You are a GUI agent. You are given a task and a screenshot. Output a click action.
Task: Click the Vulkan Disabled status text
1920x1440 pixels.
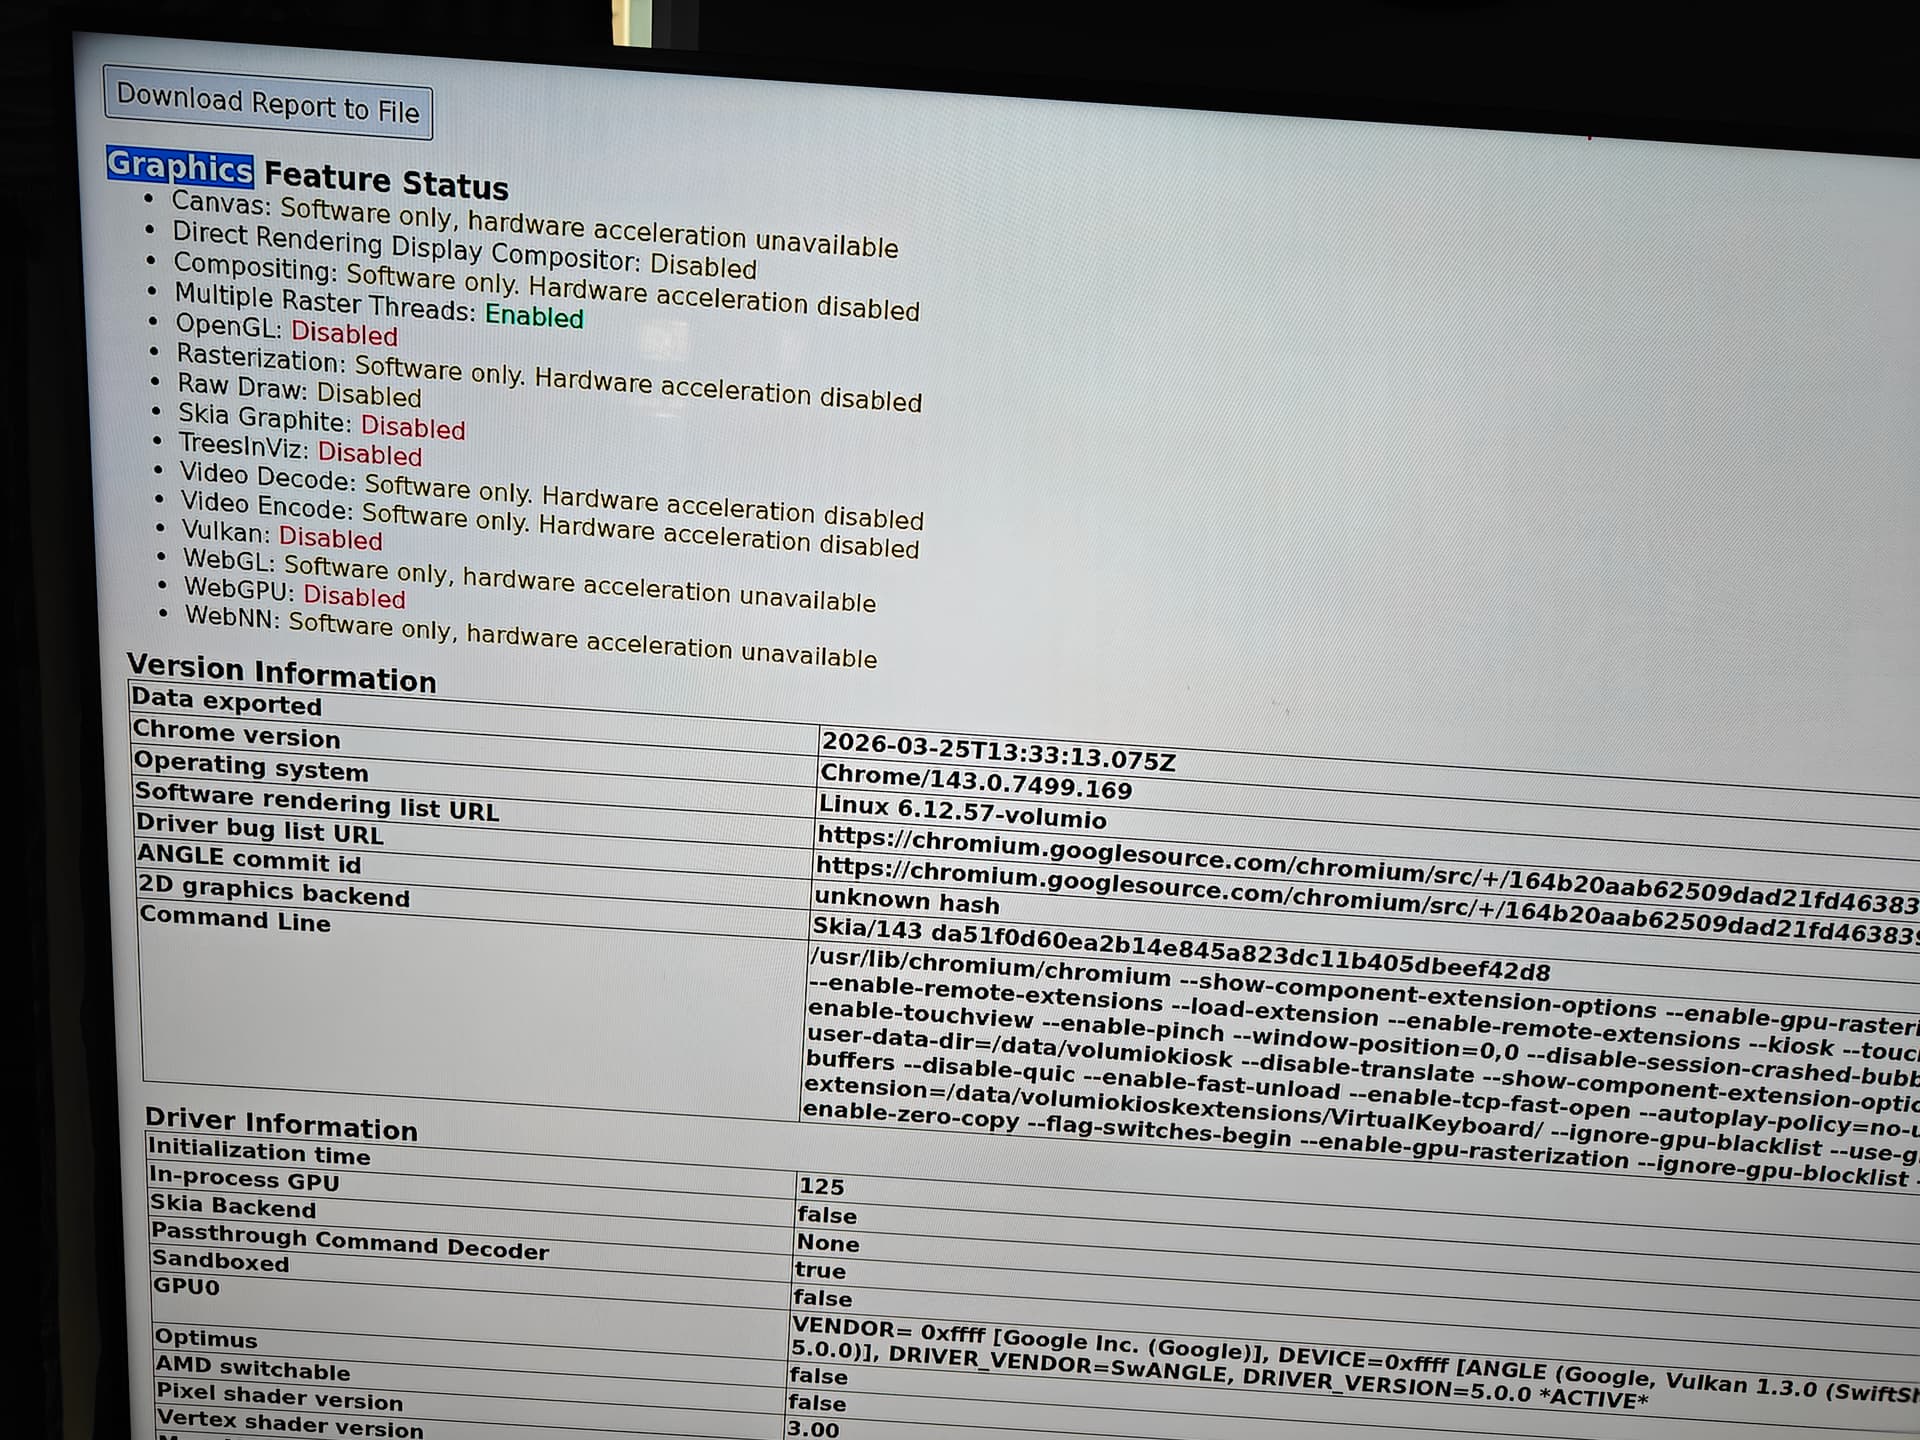pos(330,538)
